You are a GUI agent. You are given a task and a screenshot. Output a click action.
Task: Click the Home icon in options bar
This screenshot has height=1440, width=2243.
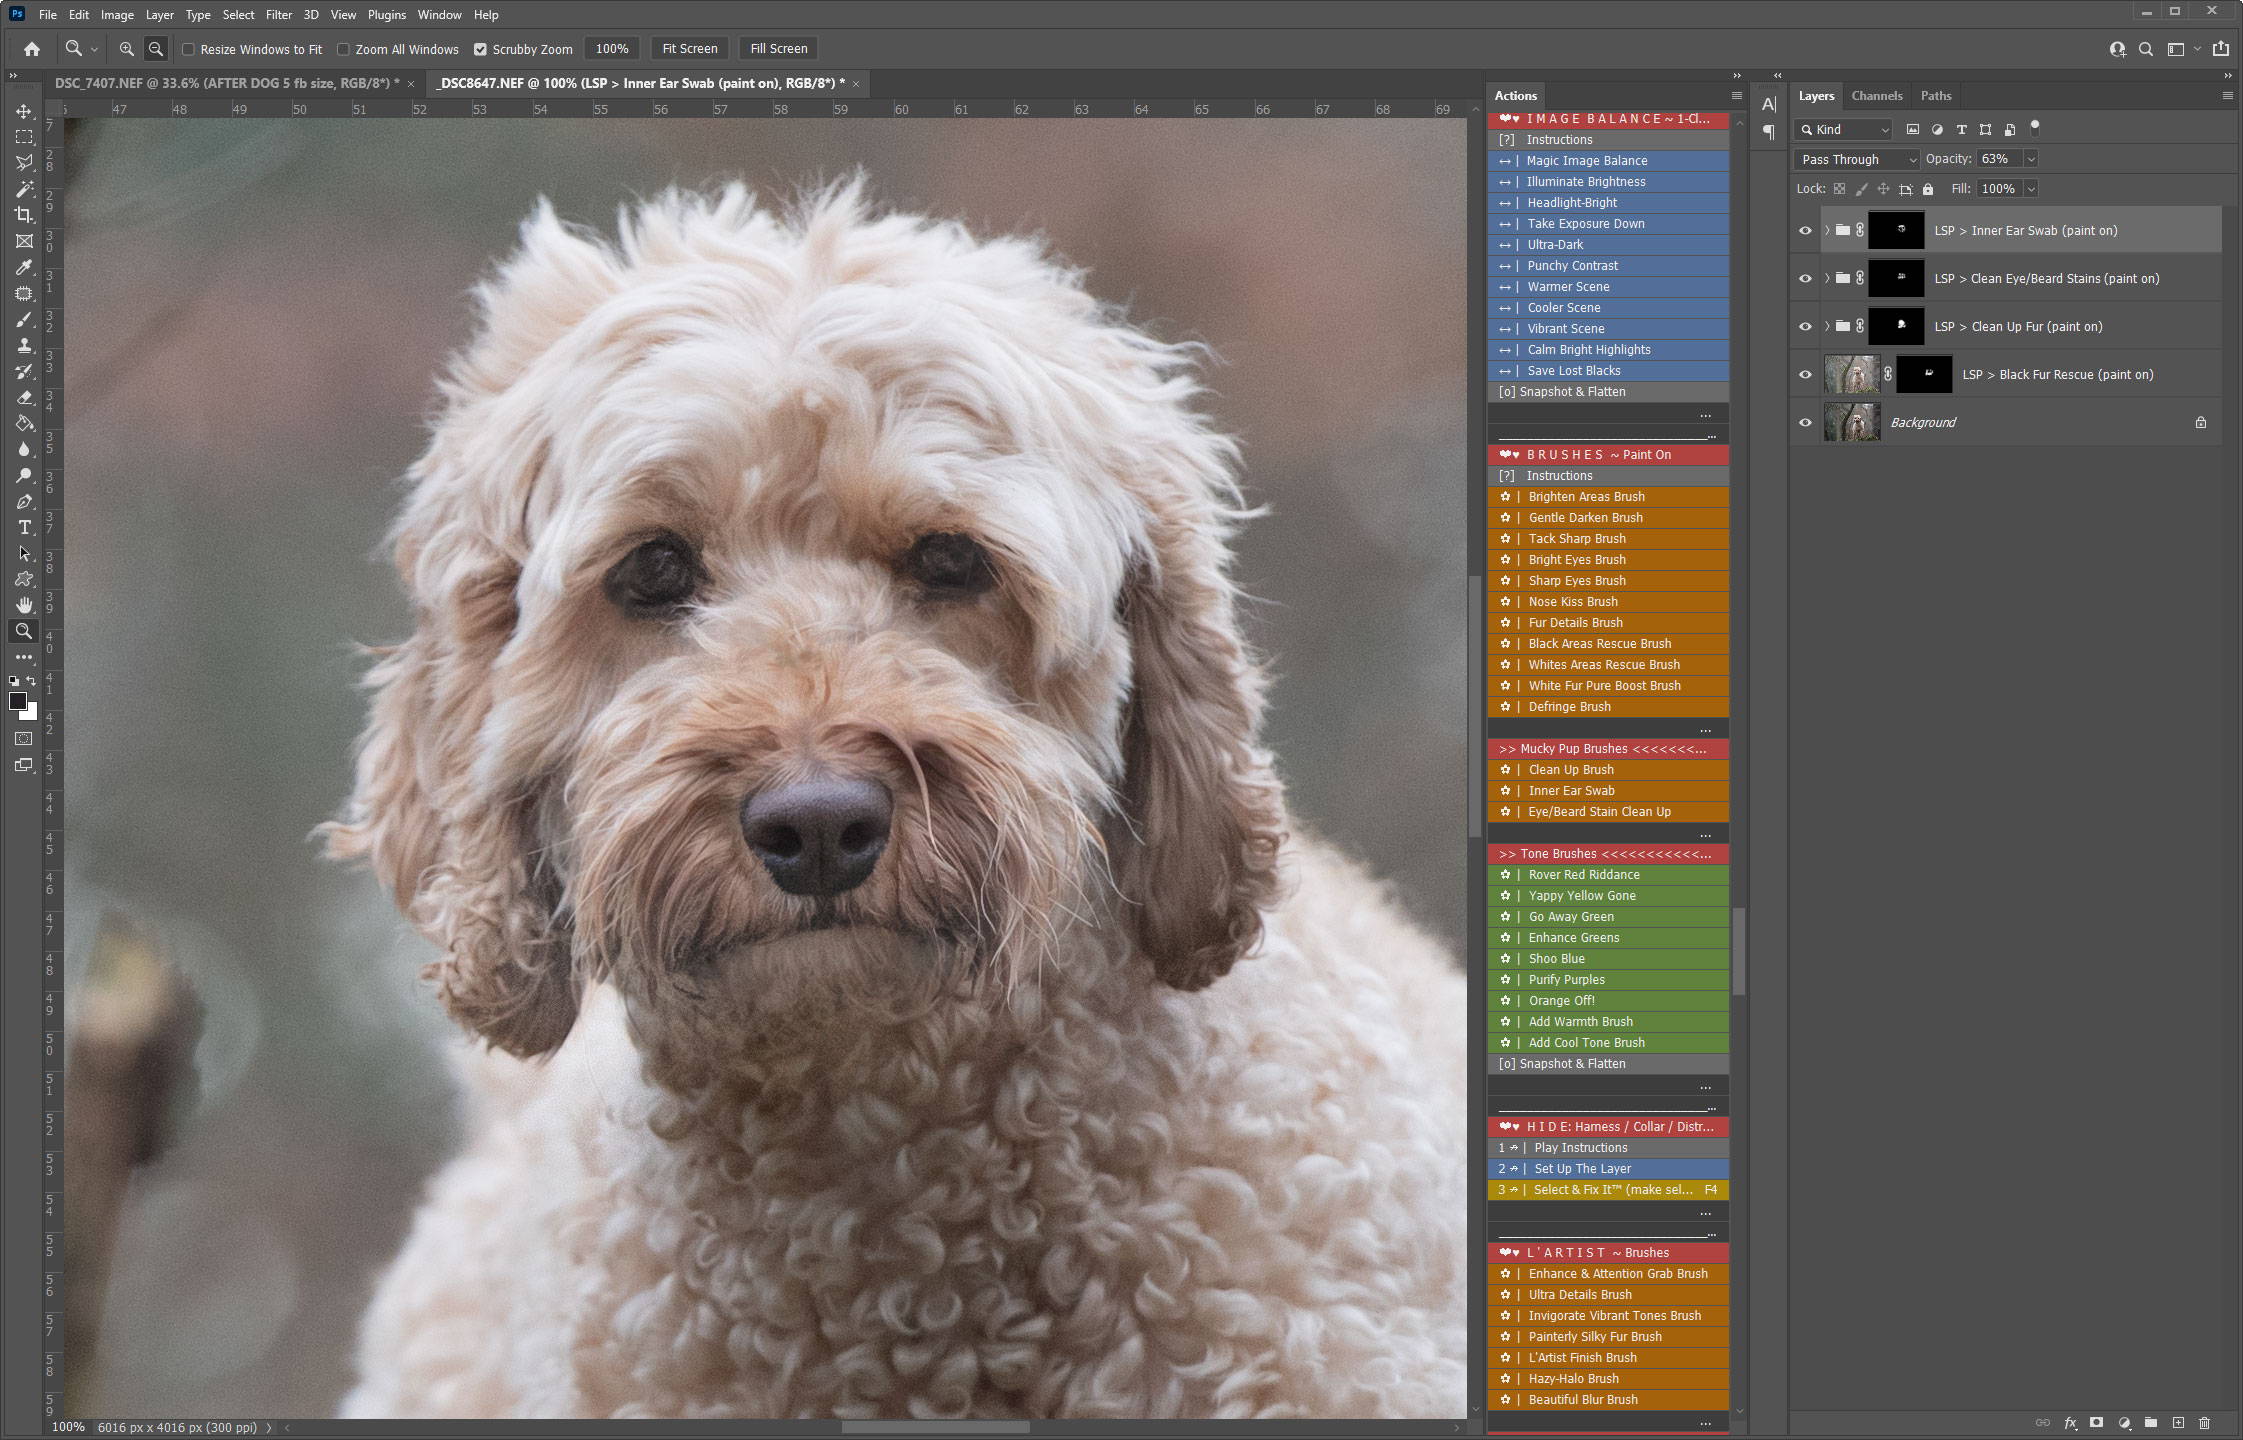coord(32,49)
